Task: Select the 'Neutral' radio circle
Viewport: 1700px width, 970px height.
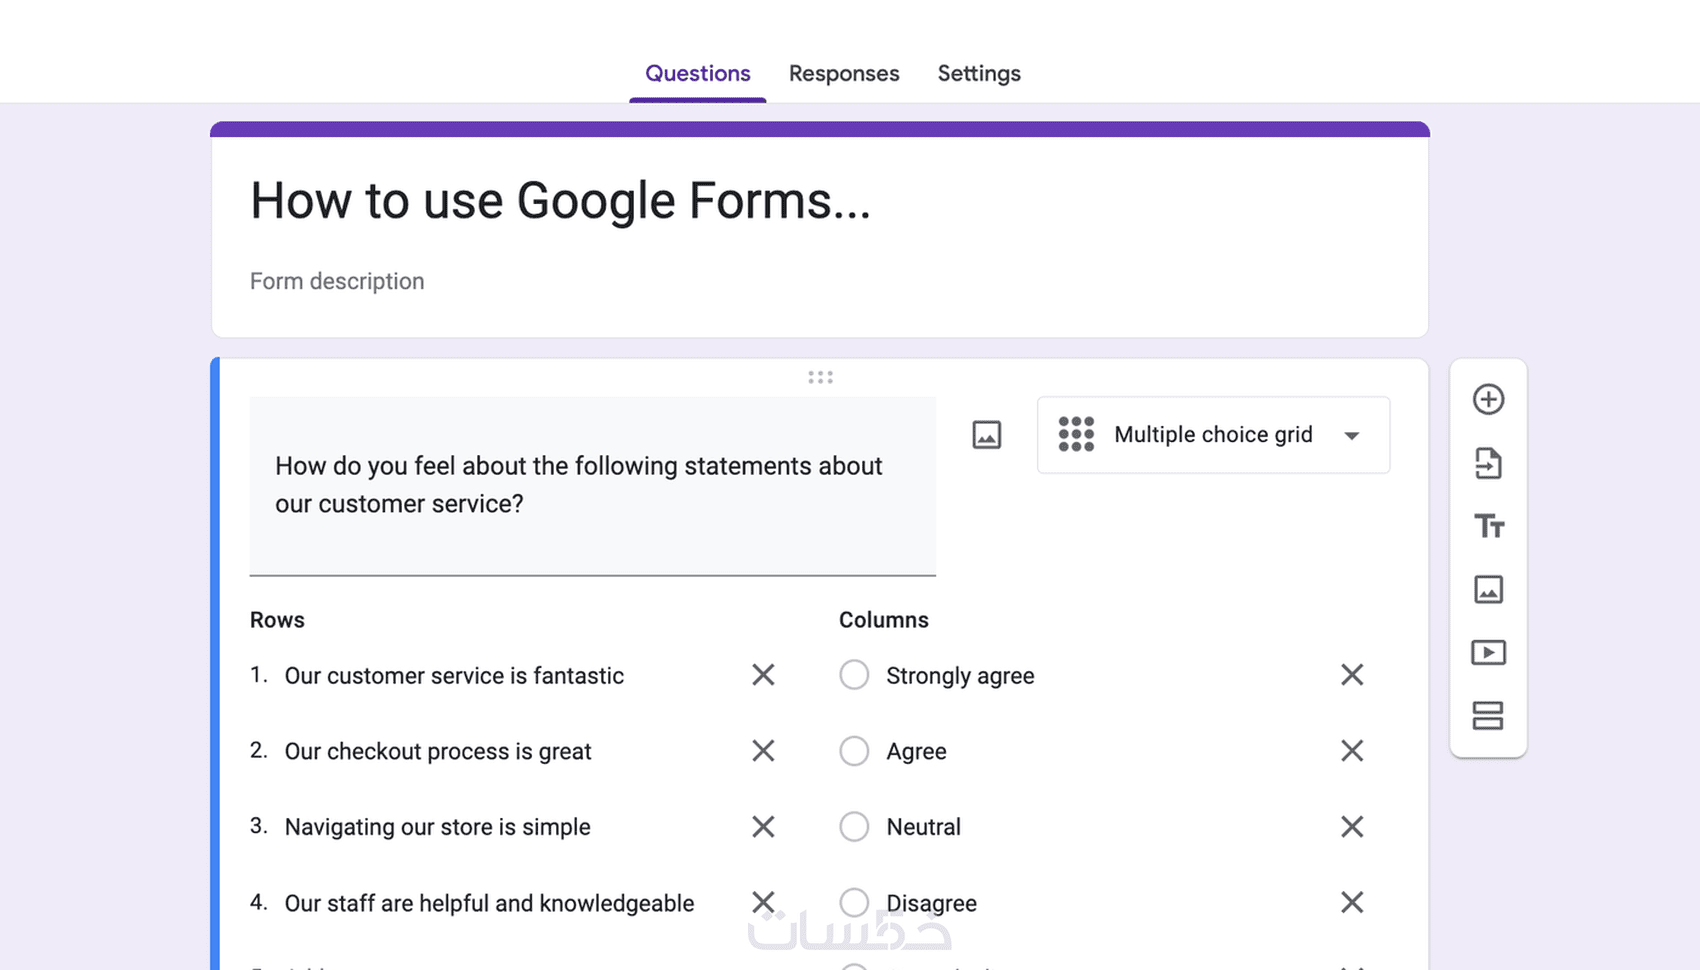Action: point(854,827)
